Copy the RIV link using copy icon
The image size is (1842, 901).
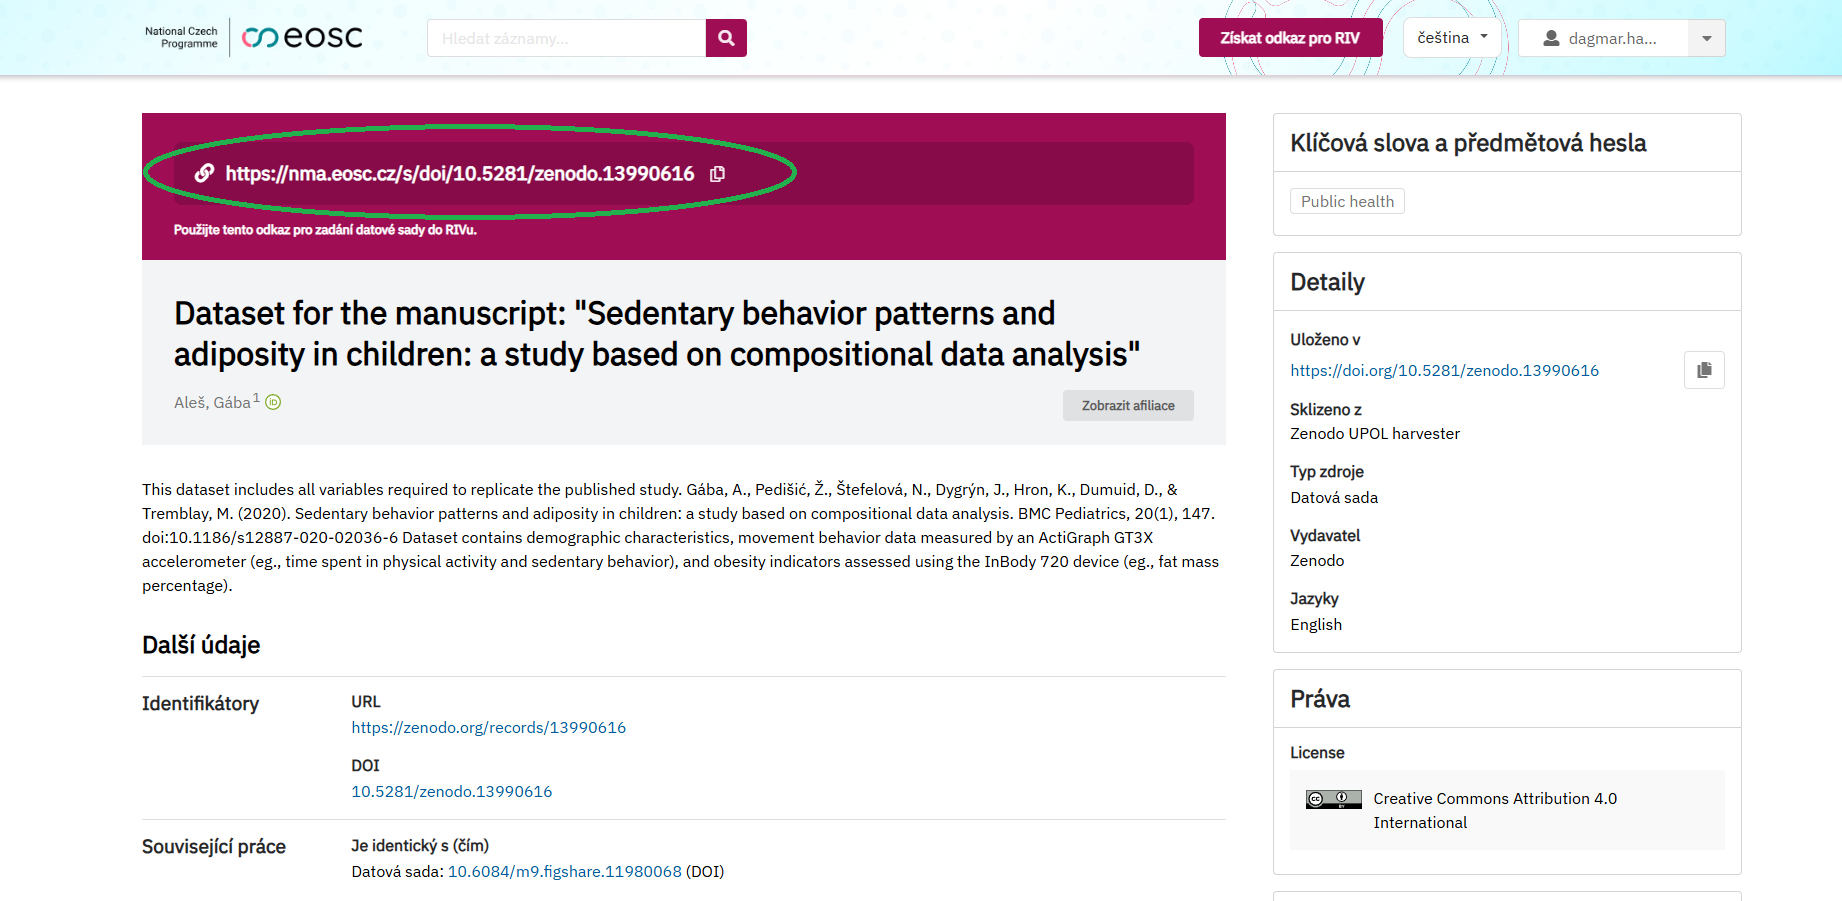coord(717,174)
